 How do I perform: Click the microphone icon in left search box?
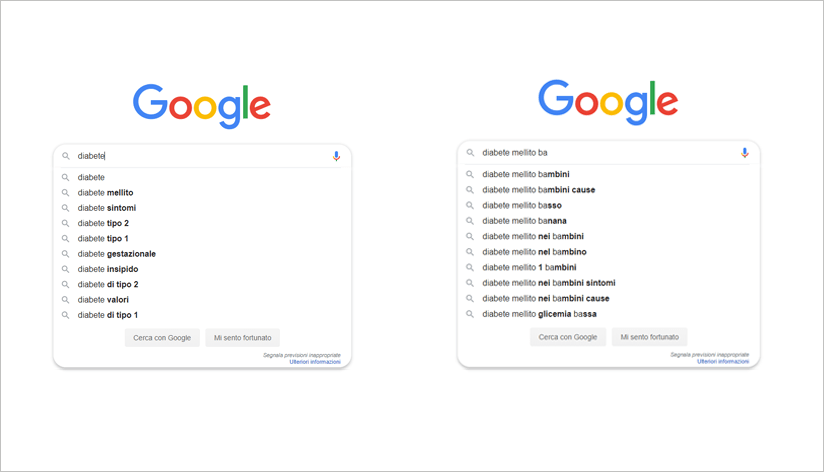coord(336,156)
